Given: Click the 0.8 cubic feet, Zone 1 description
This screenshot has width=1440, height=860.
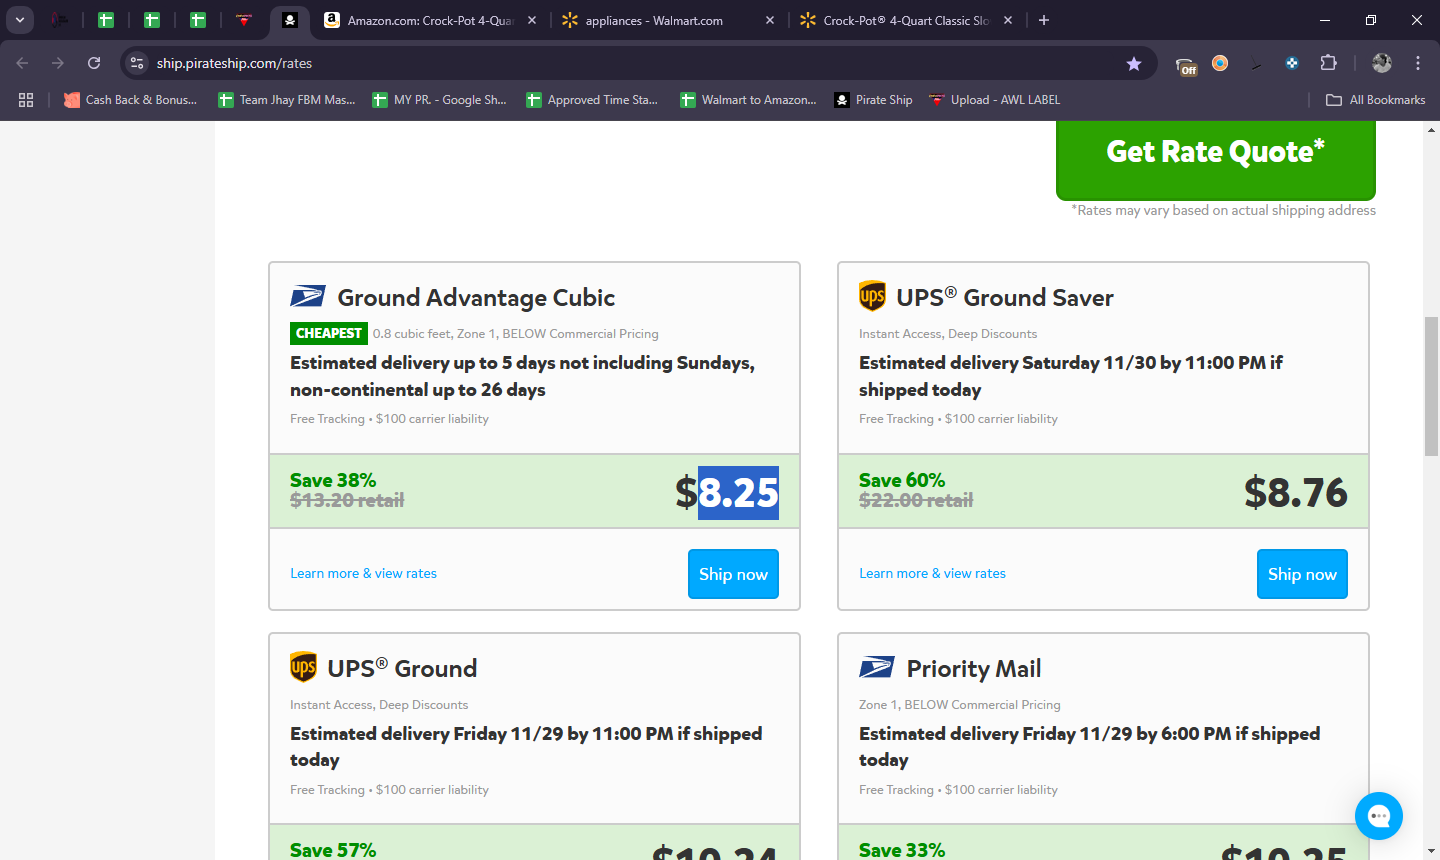Looking at the screenshot, I should coord(516,334).
